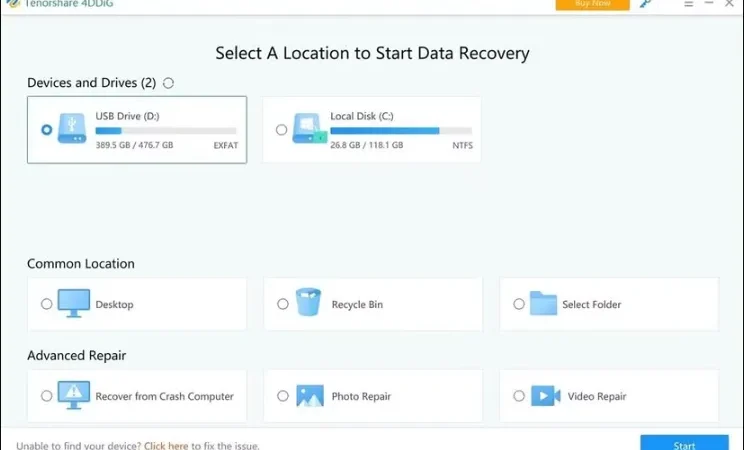Refresh the Devices and Drives list
Screen dimensions: 744x450
point(168,83)
